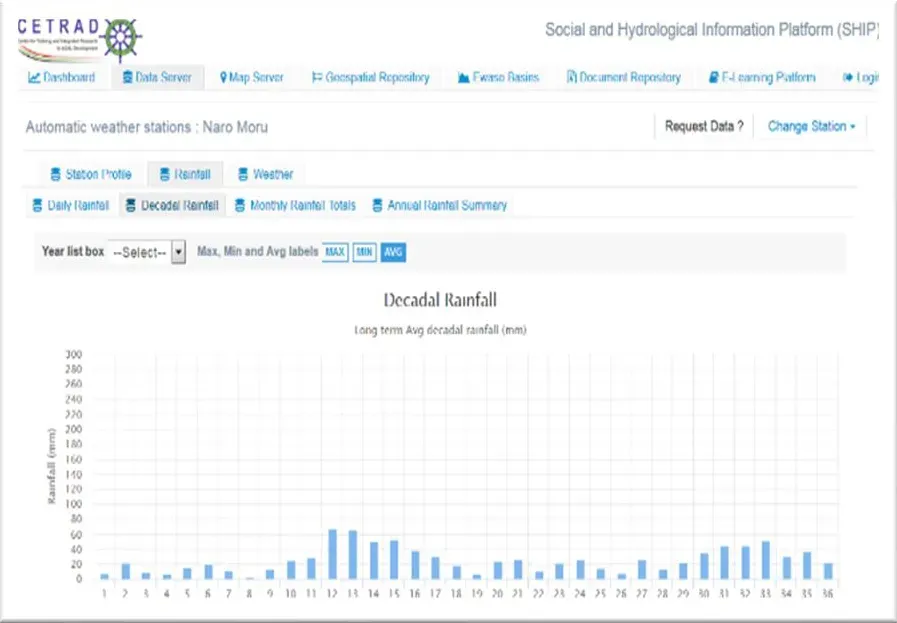Screen dimensions: 897x623
Task: Click the Decadal Rainfall database icon
Action: click(x=130, y=205)
